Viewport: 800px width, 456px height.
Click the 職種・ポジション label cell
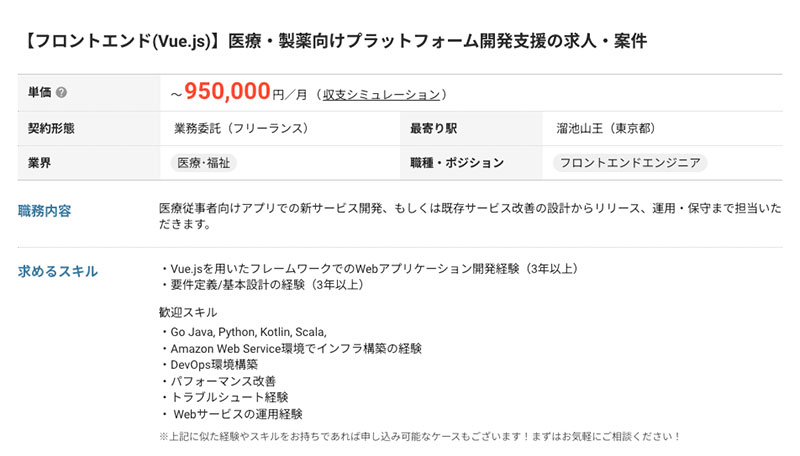456,162
